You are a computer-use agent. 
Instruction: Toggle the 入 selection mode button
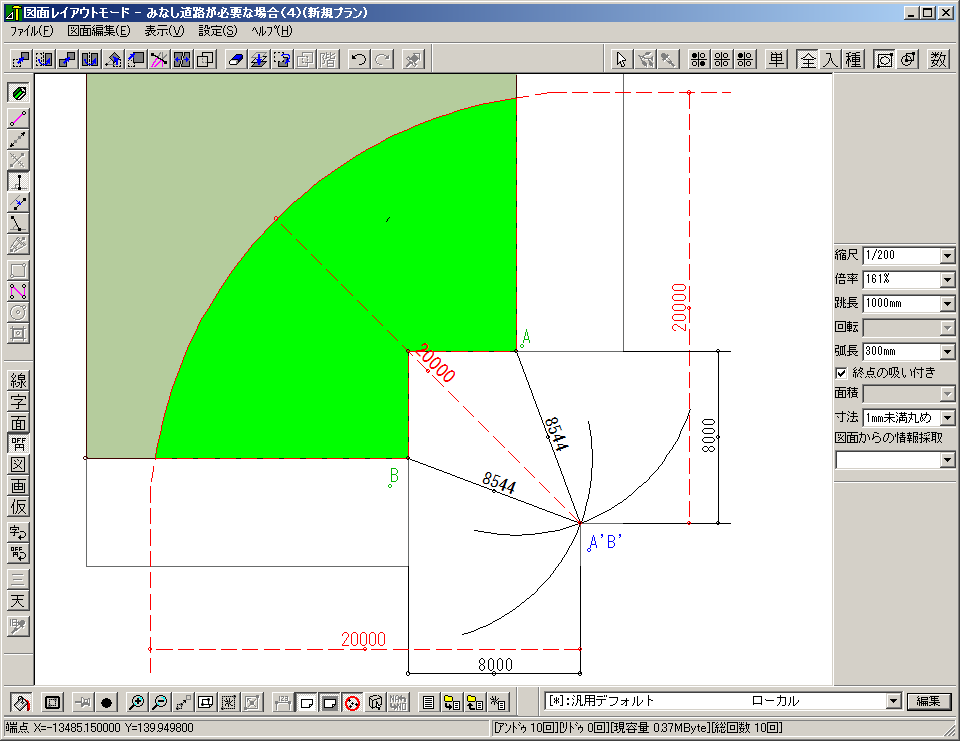830,59
